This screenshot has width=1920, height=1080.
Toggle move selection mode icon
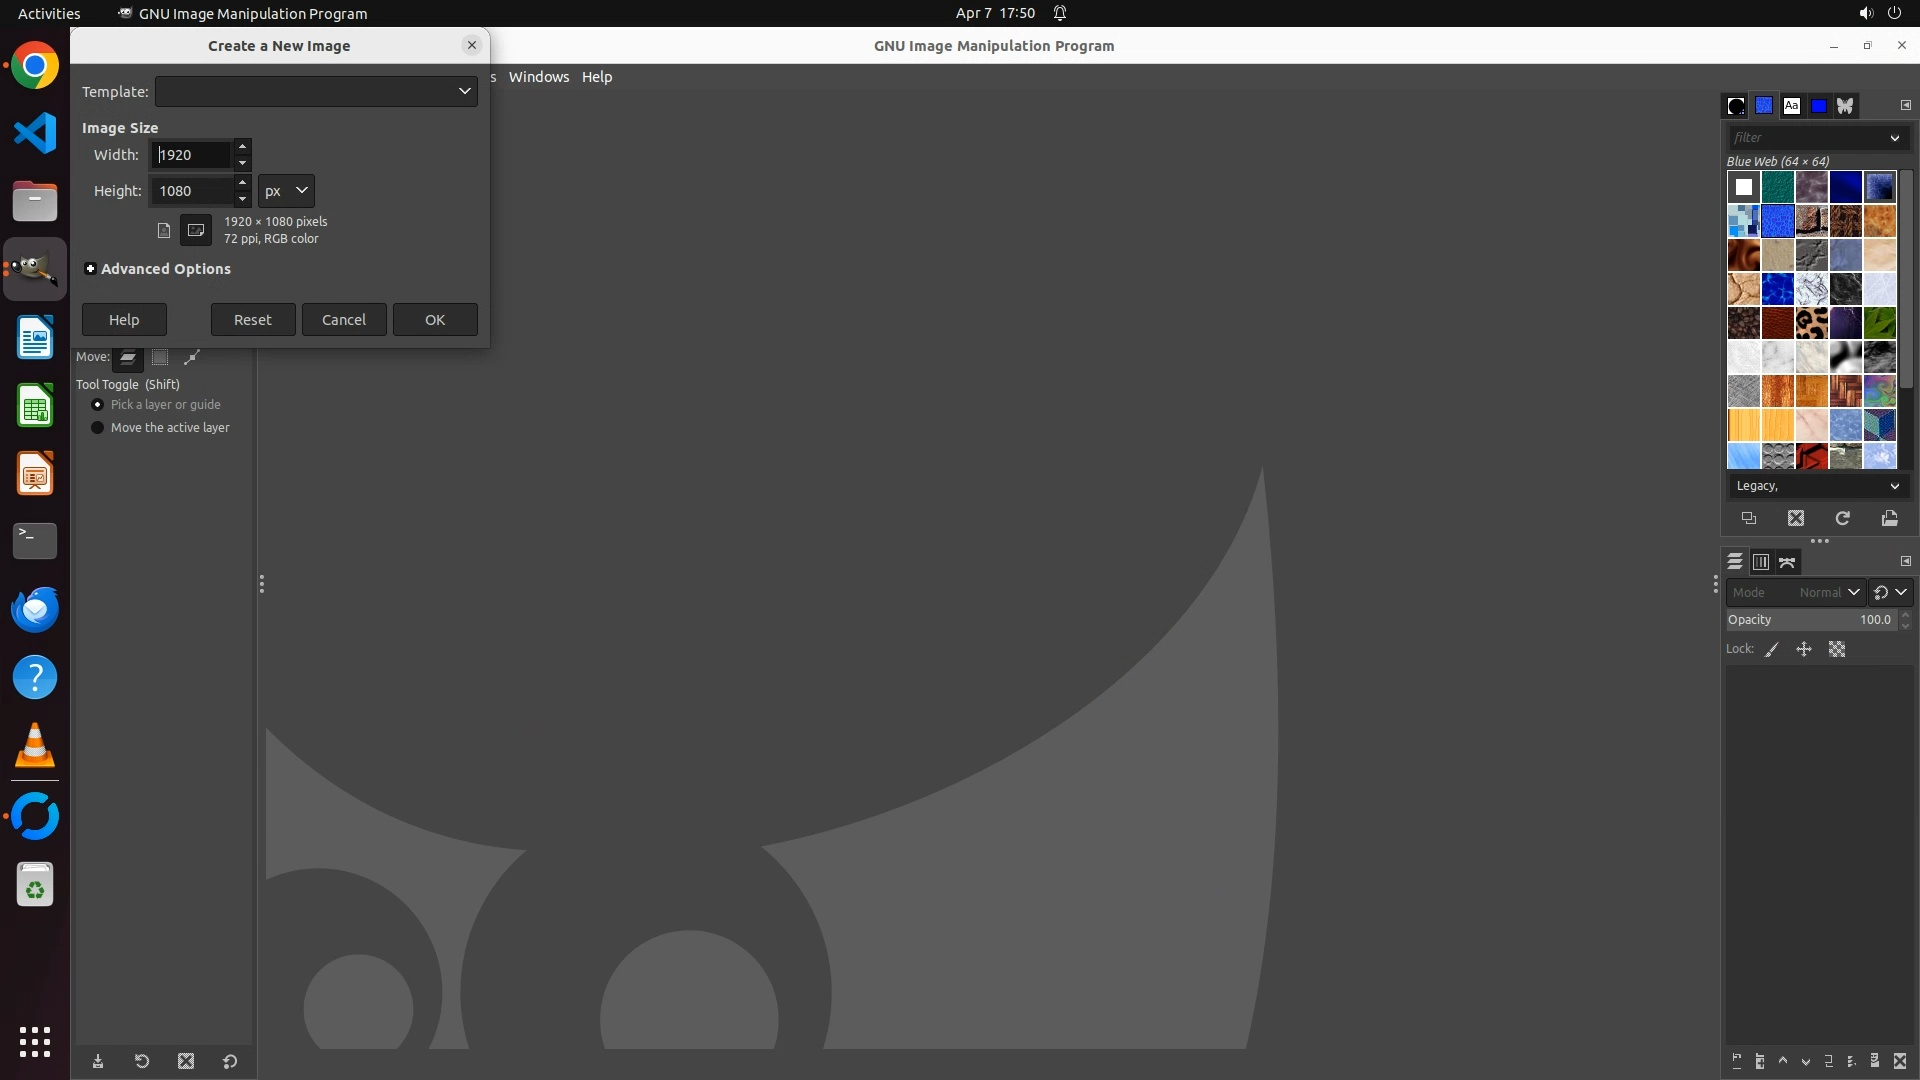[x=160, y=357]
